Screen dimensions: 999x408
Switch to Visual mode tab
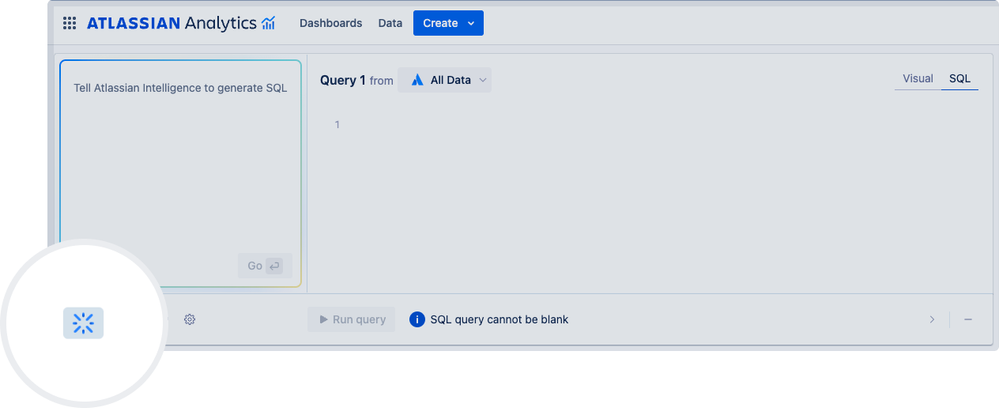click(917, 78)
